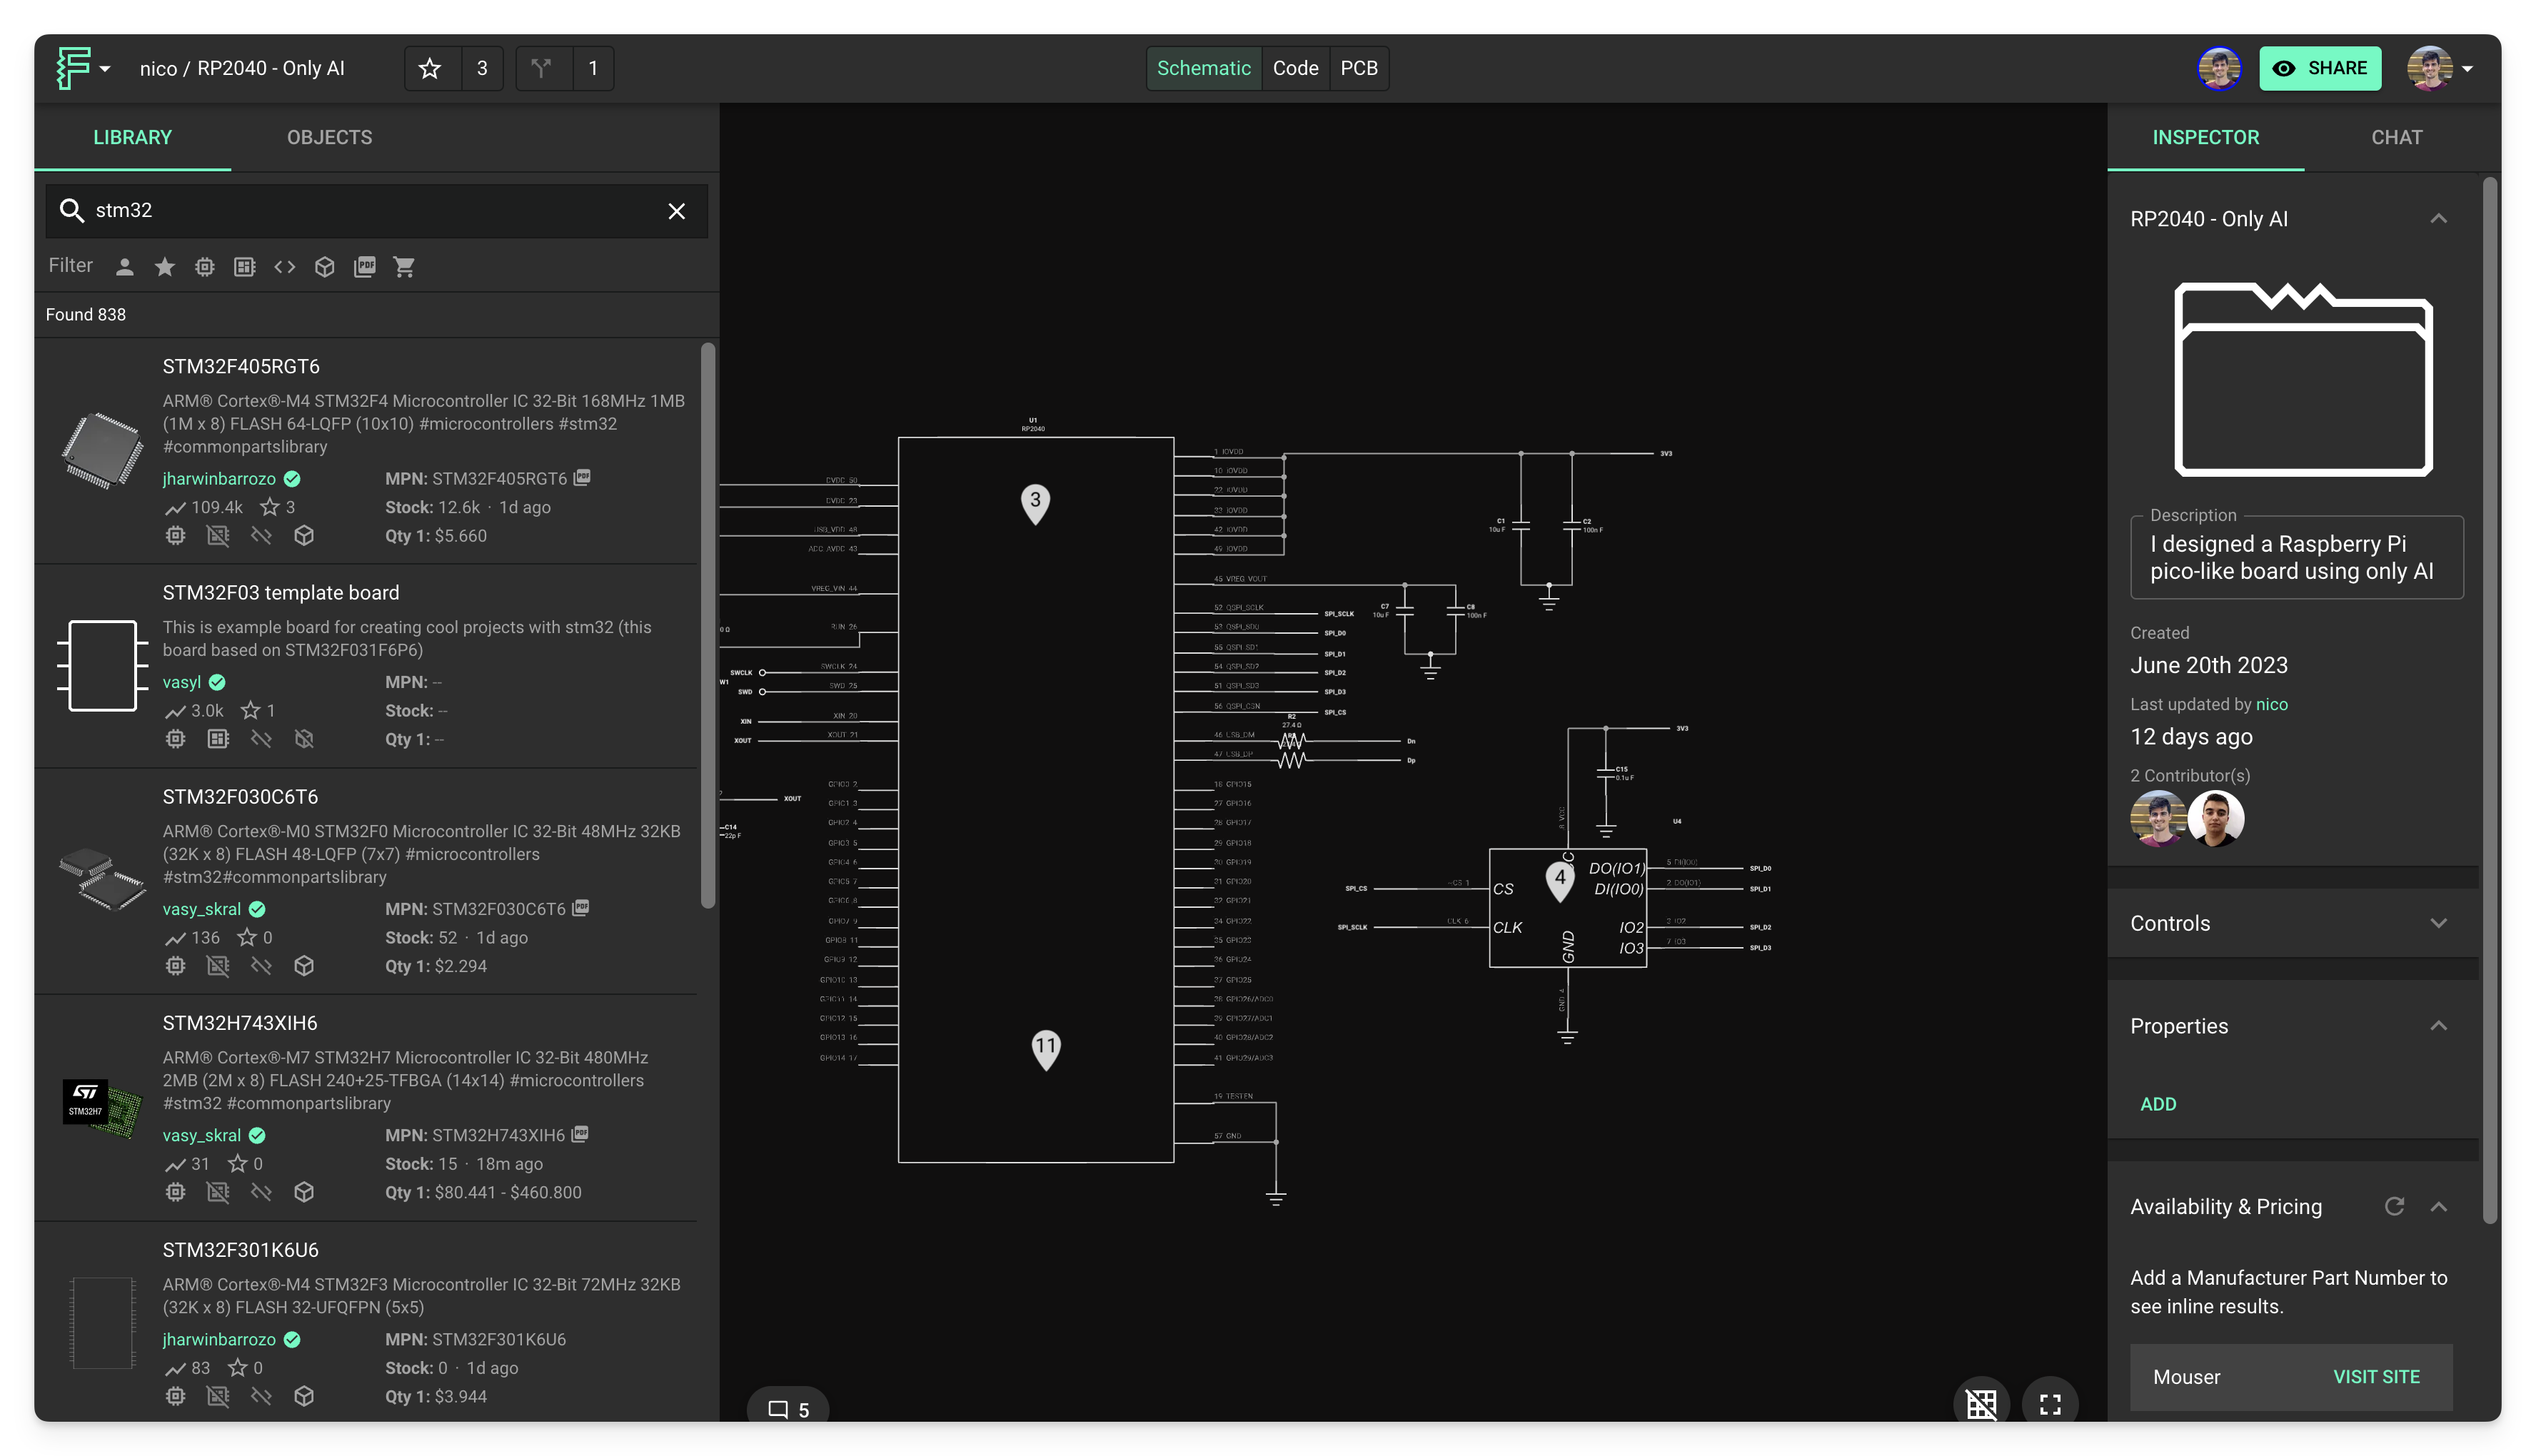Click the first contributor avatar

click(x=2157, y=818)
